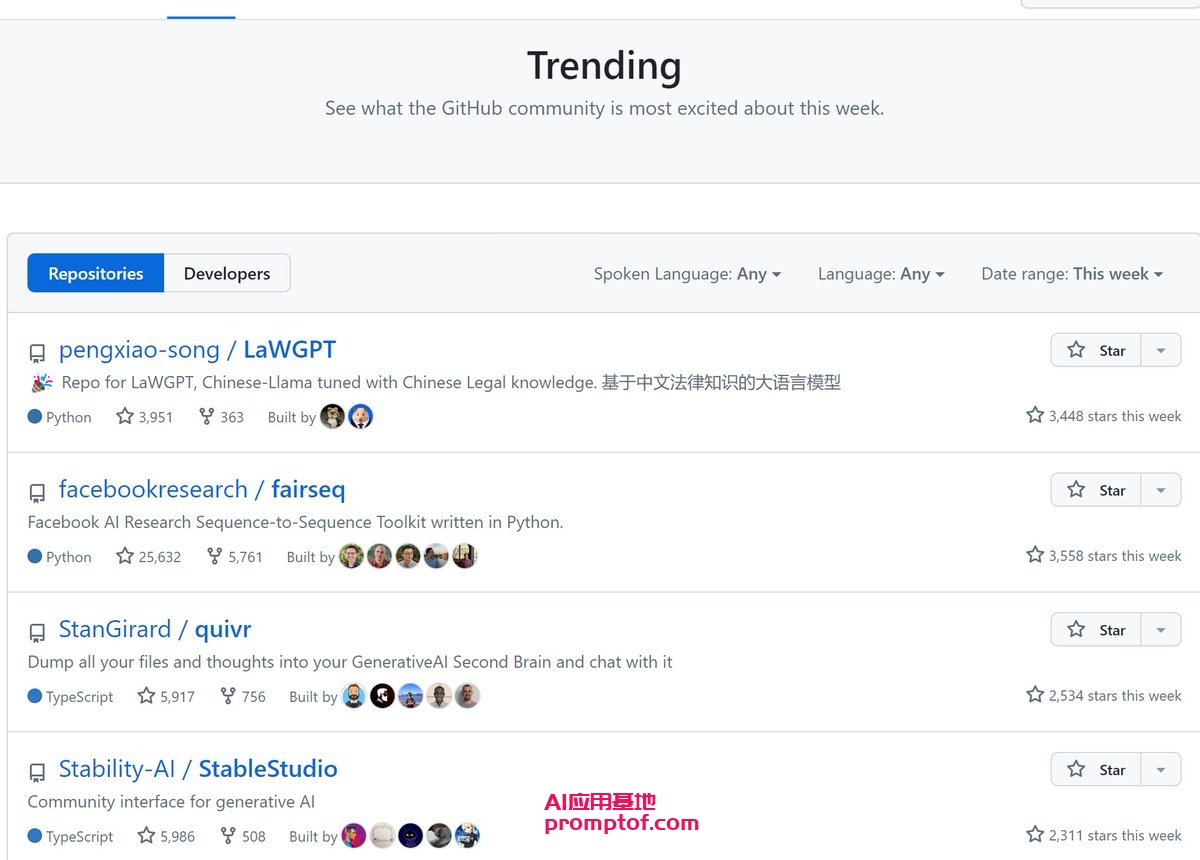The image size is (1200, 860).
Task: Open the forks count of StableStudio
Action: coord(243,836)
